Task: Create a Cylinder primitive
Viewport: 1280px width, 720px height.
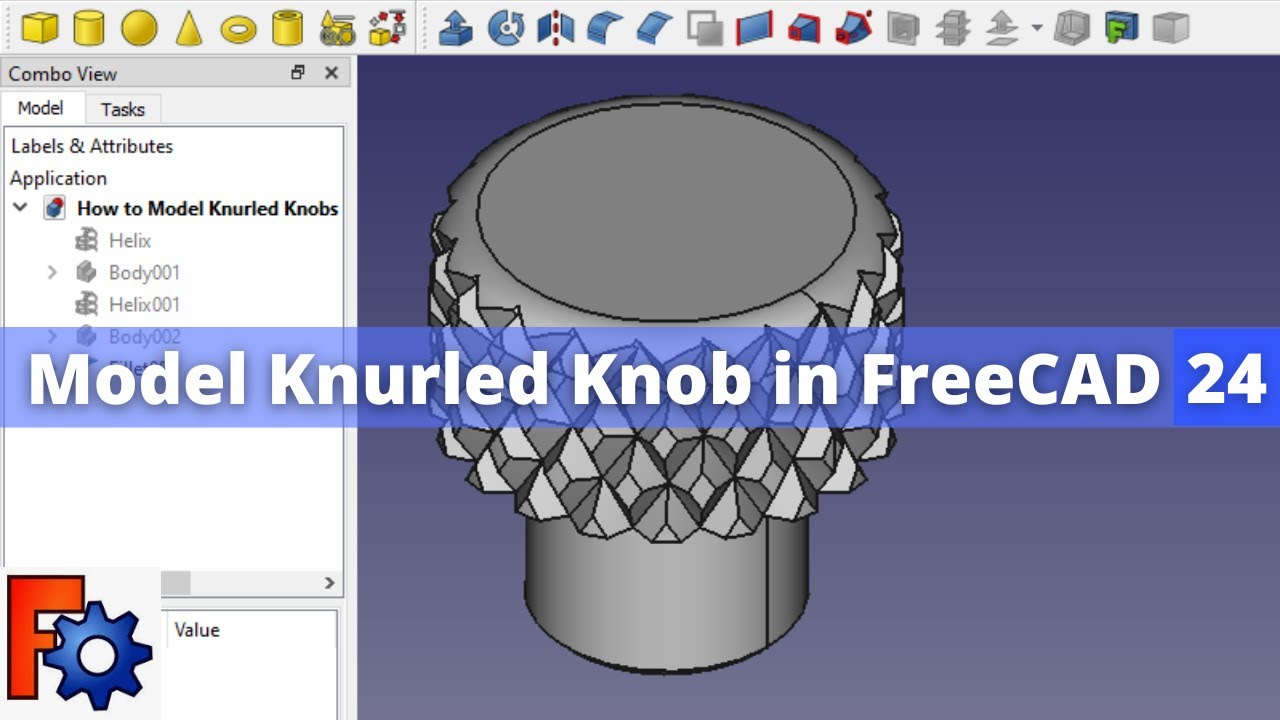Action: coord(89,27)
